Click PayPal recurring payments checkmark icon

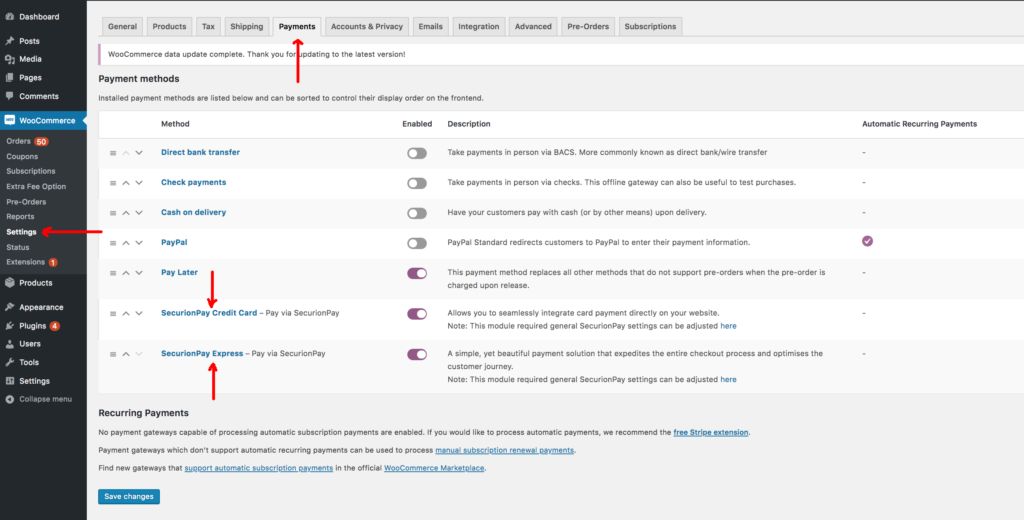867,241
